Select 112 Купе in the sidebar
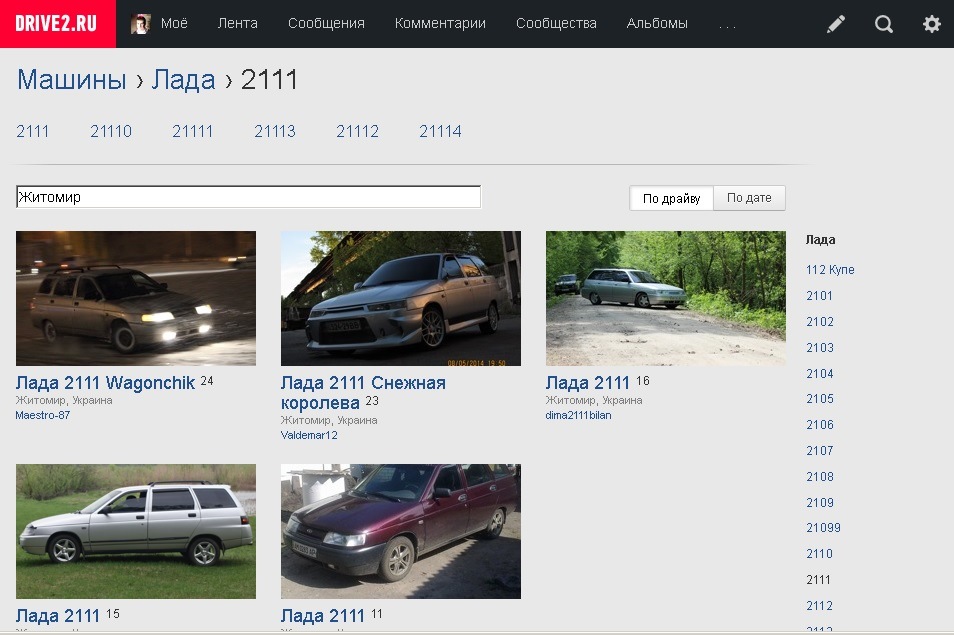 pos(830,269)
